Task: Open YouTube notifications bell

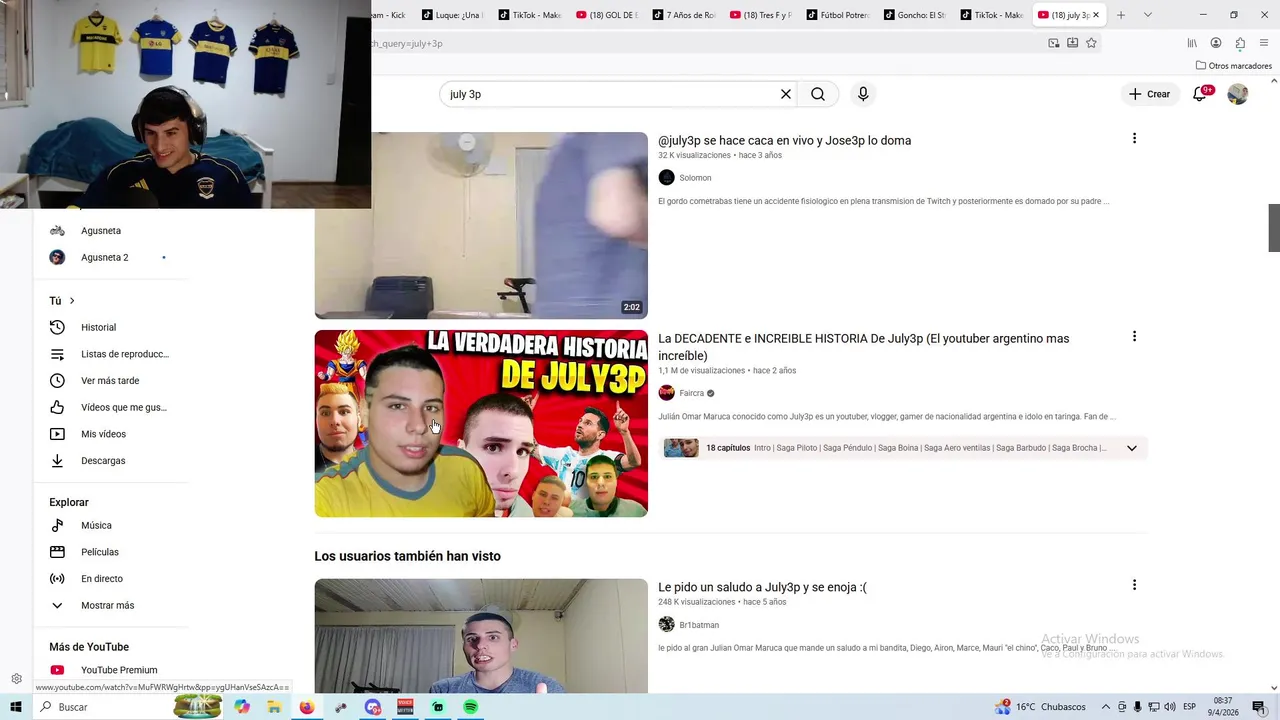Action: click(x=1200, y=94)
